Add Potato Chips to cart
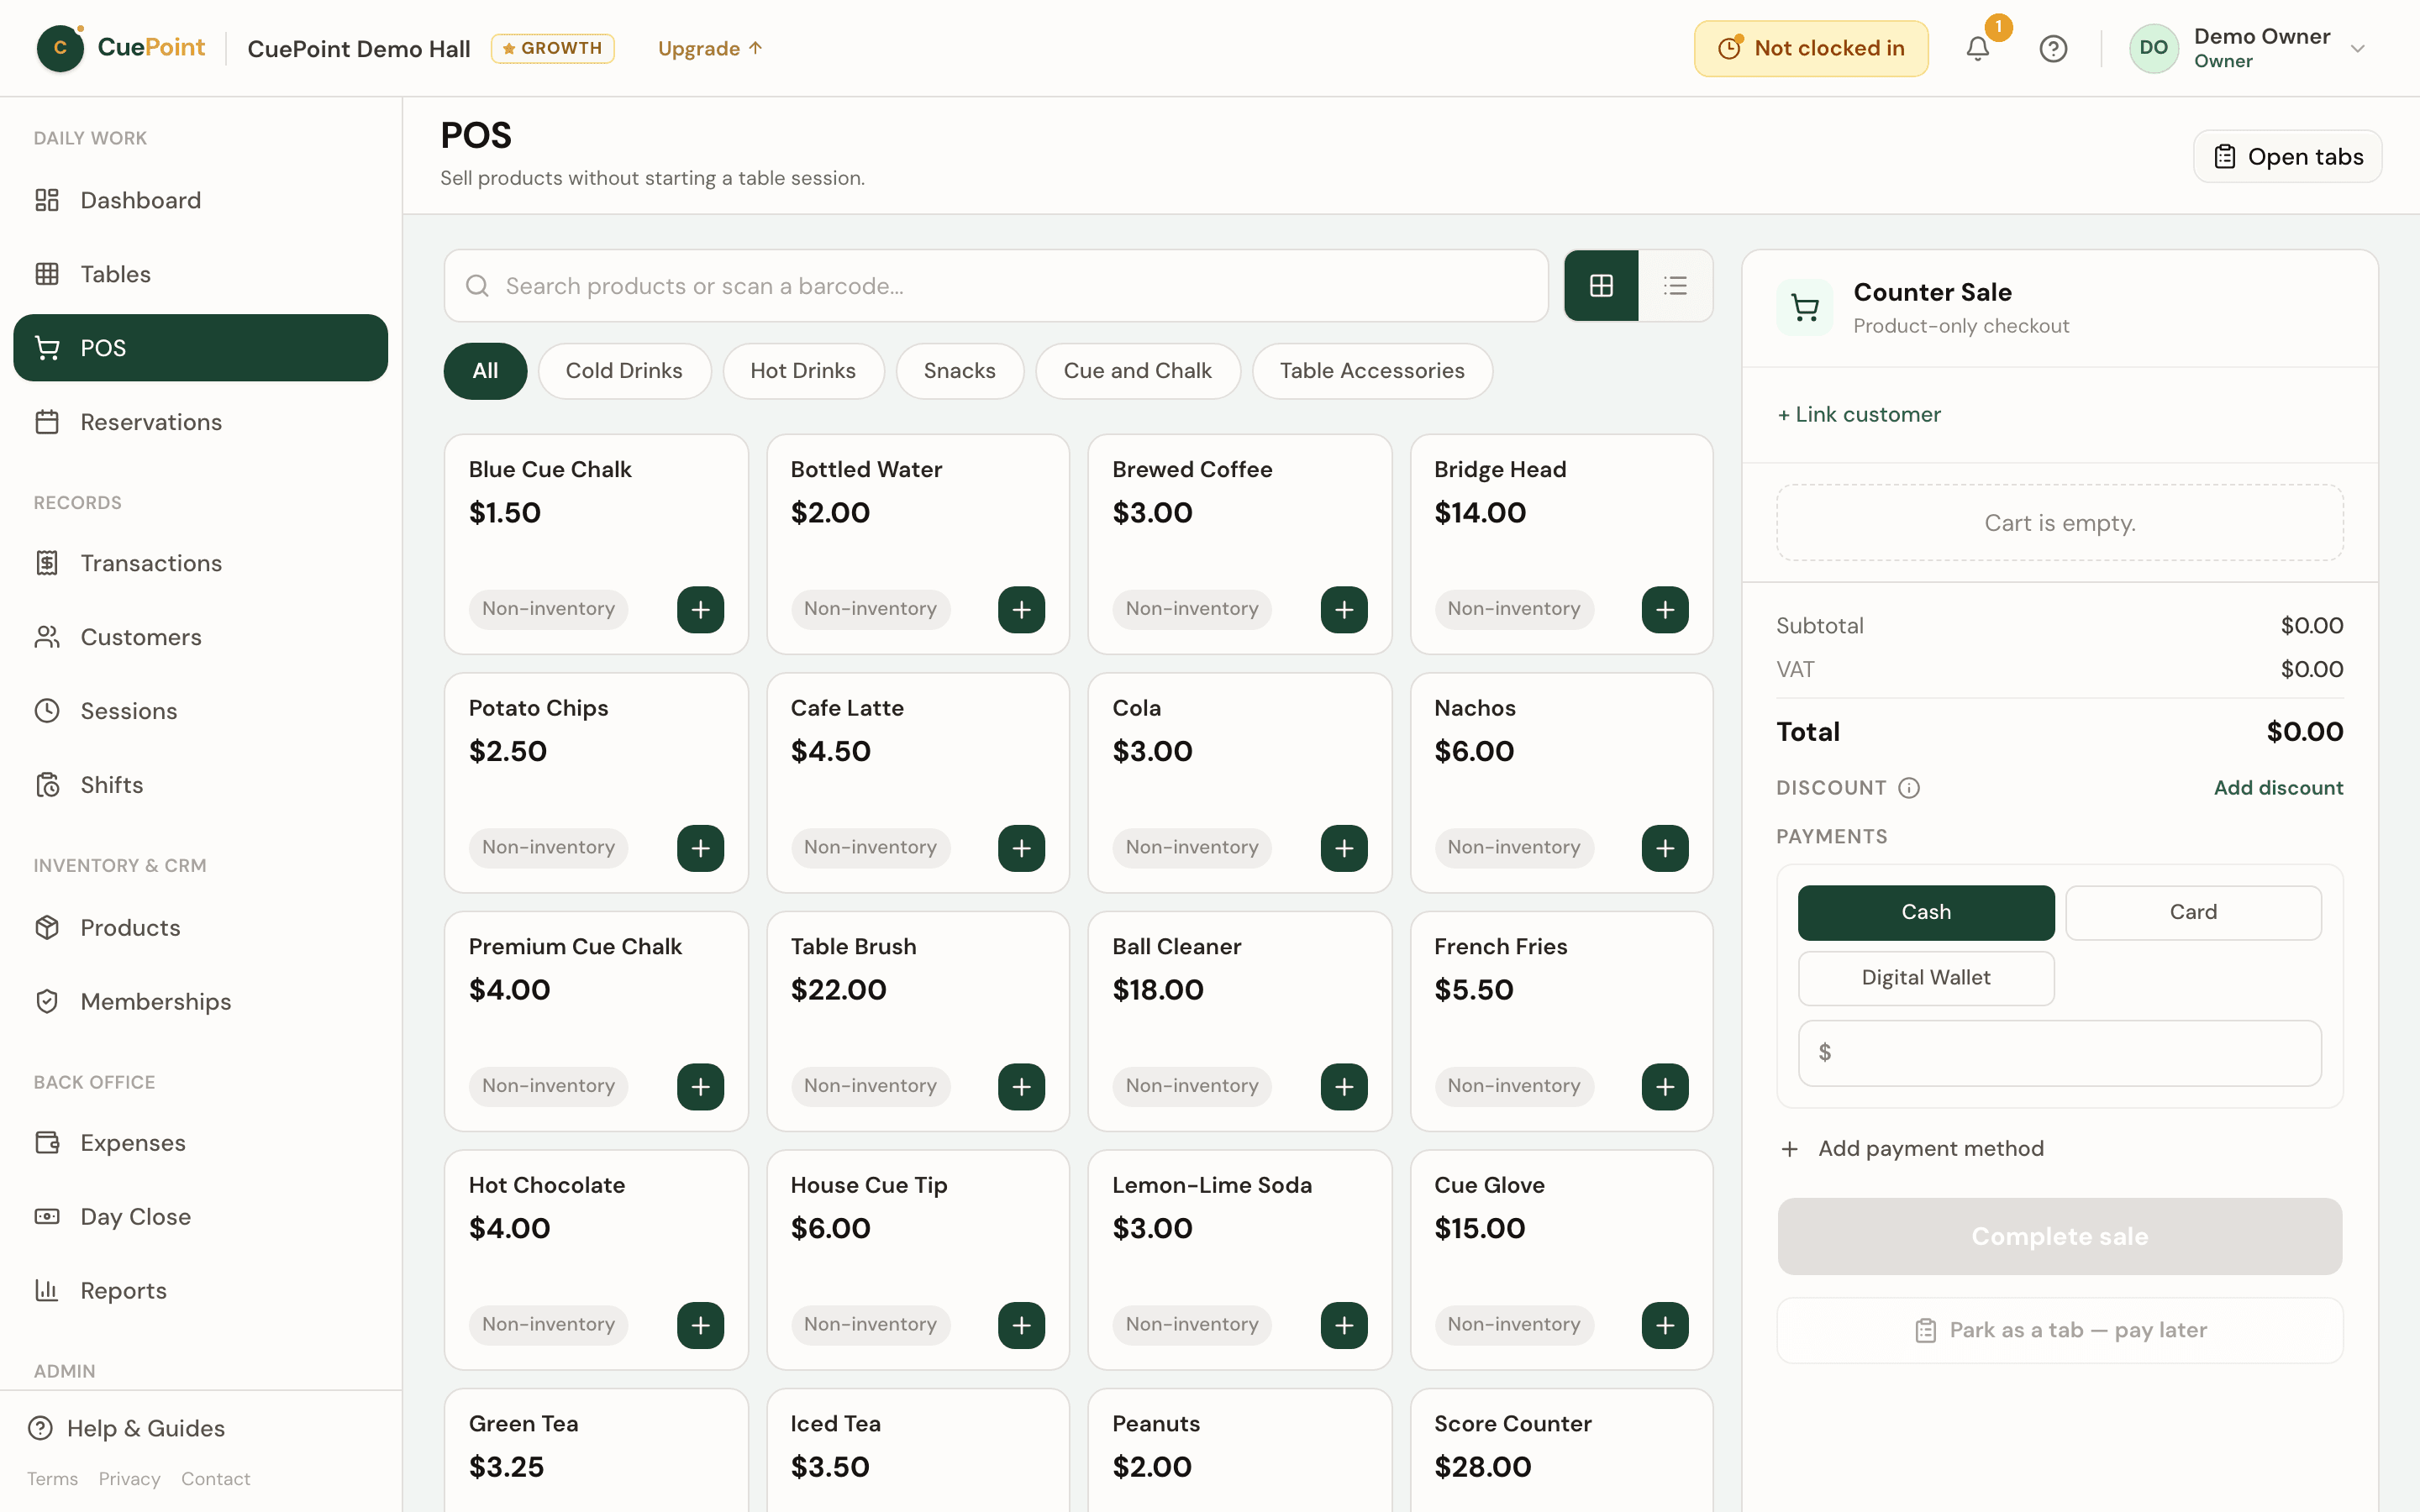 pos(700,848)
